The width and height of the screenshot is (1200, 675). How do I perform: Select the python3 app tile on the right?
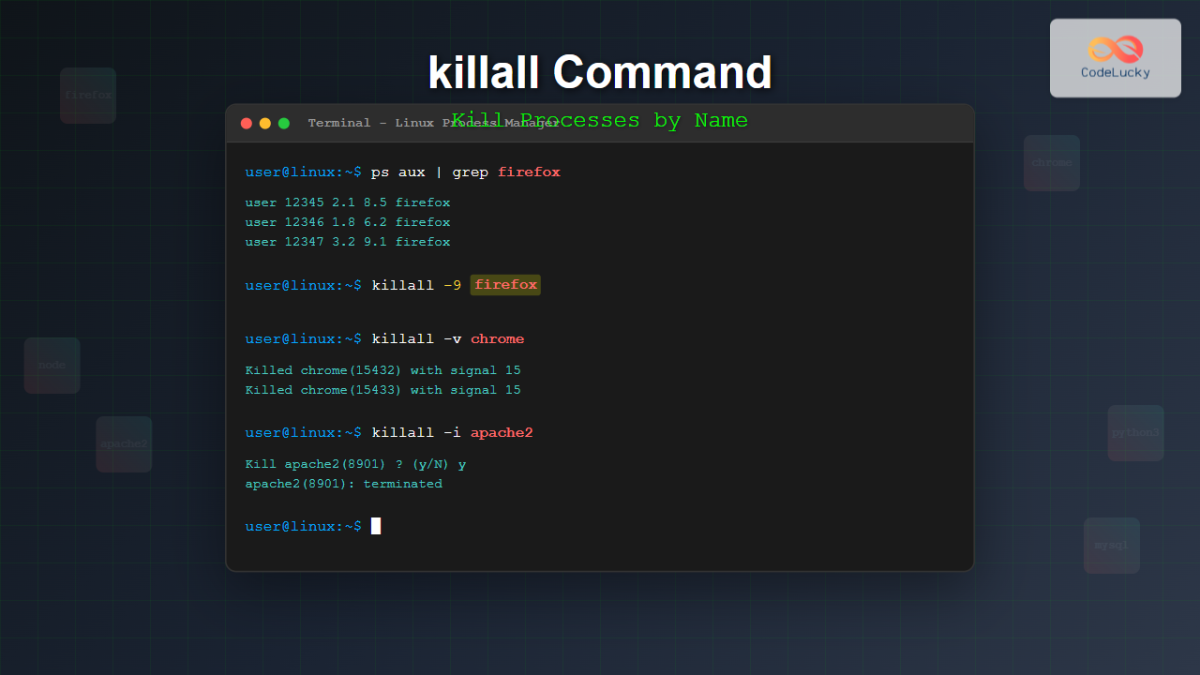pos(1135,433)
